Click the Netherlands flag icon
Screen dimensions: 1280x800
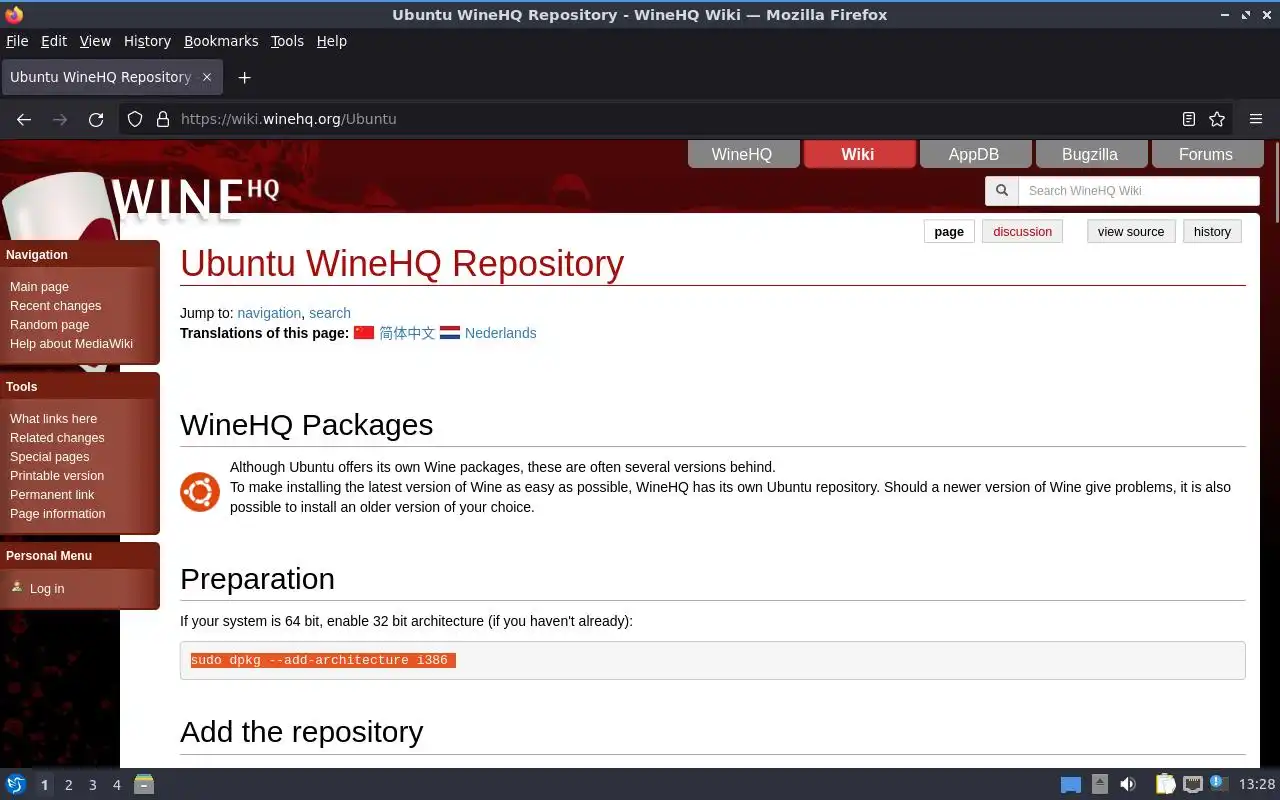click(x=450, y=333)
